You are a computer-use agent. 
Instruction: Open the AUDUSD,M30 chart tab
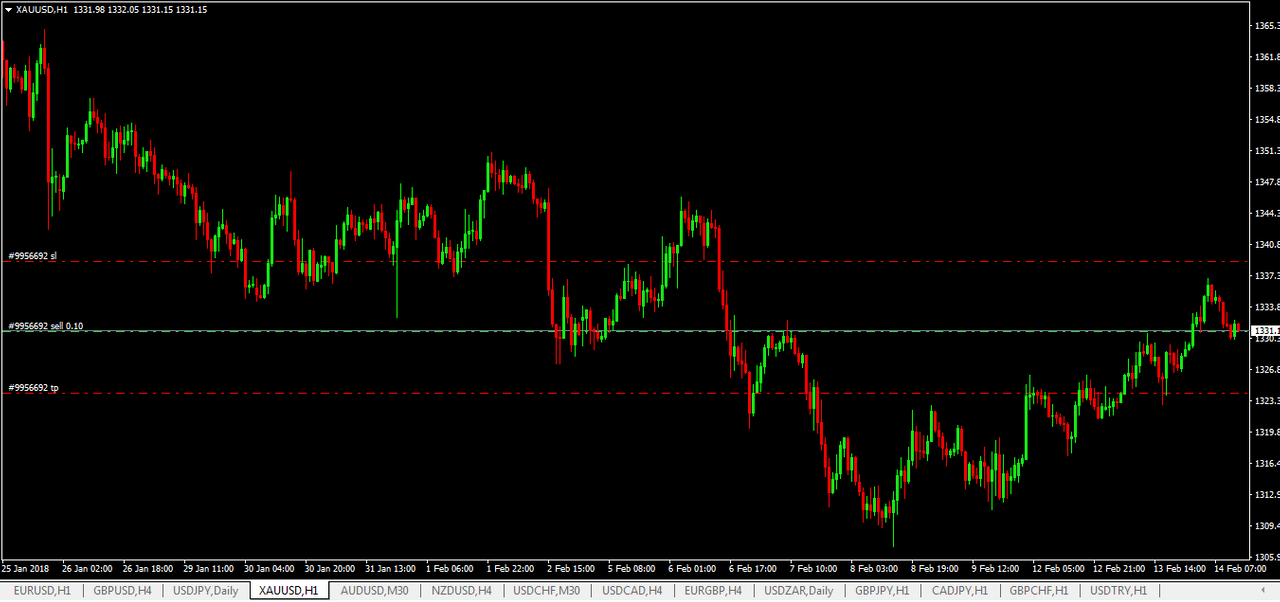click(374, 591)
